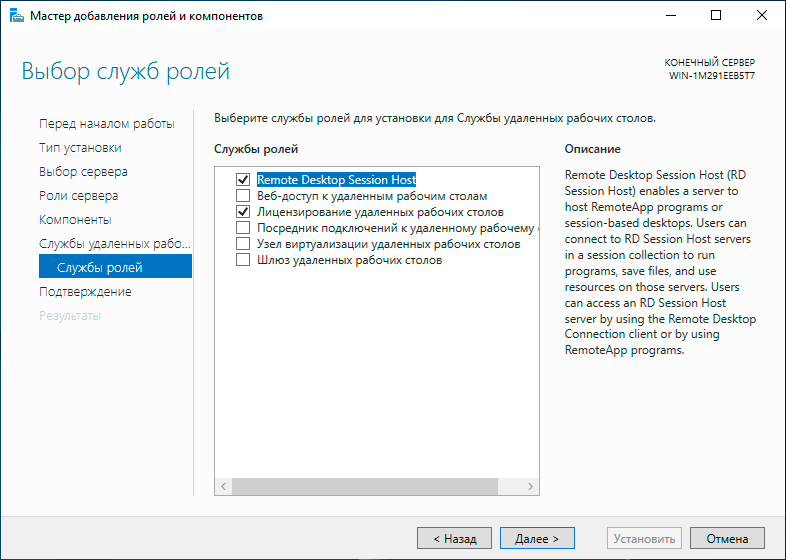Select Компоненты in sidebar
Screen dimensions: 786x560
tap(75, 219)
